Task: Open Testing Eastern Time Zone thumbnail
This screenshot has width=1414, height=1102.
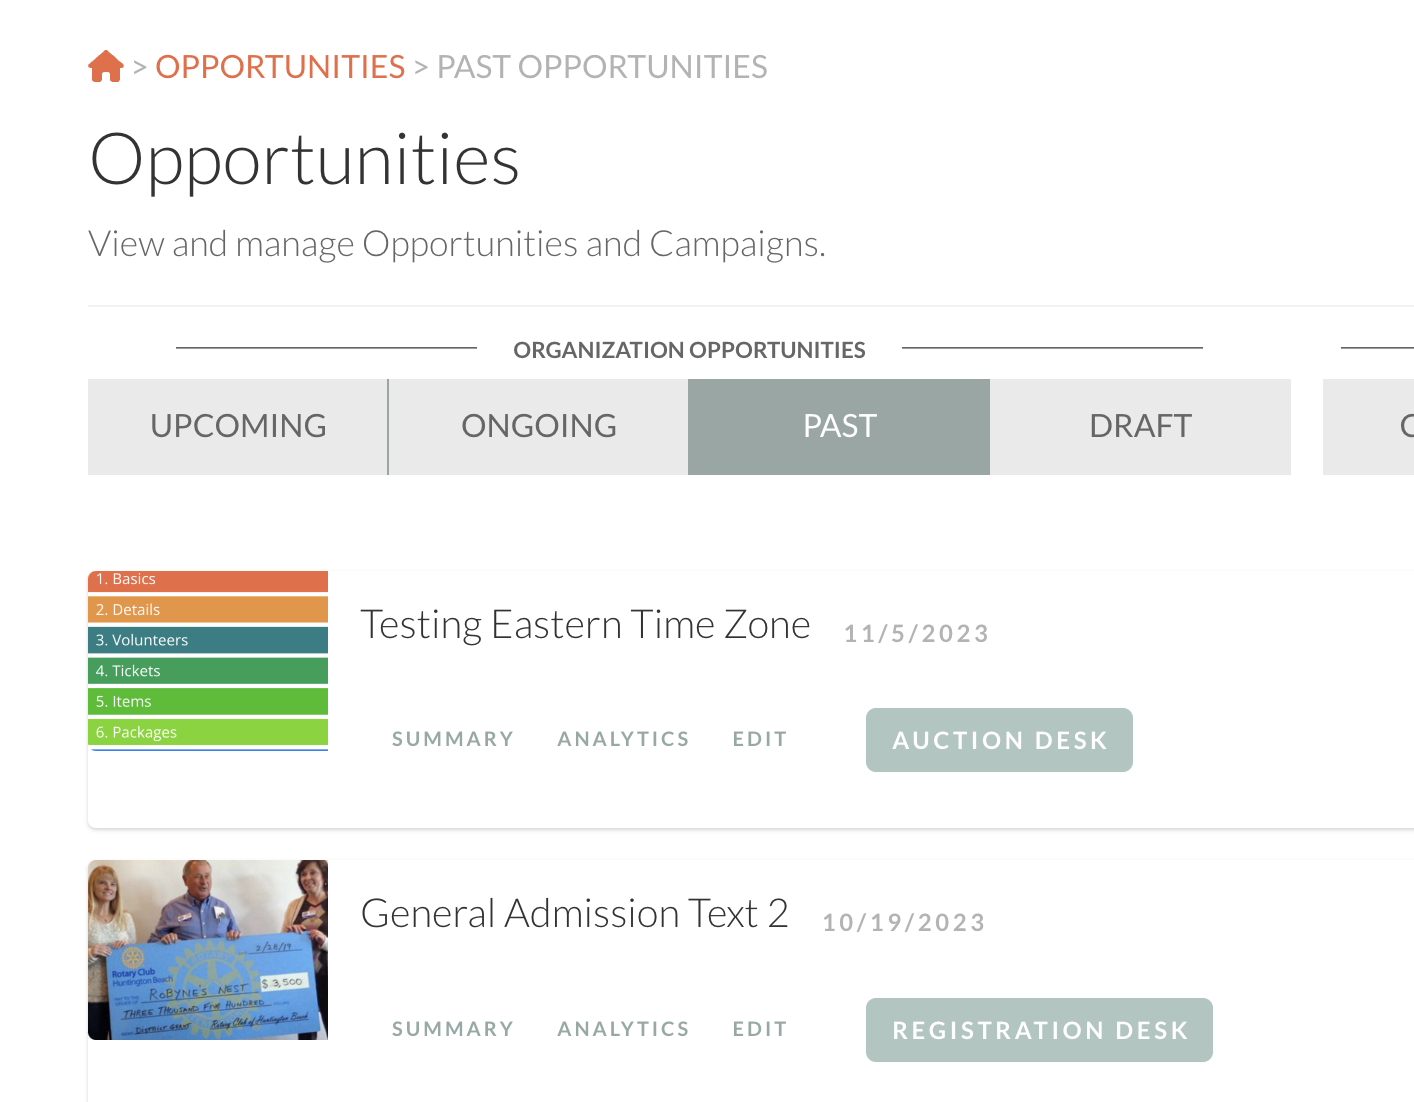Action: pos(208,660)
